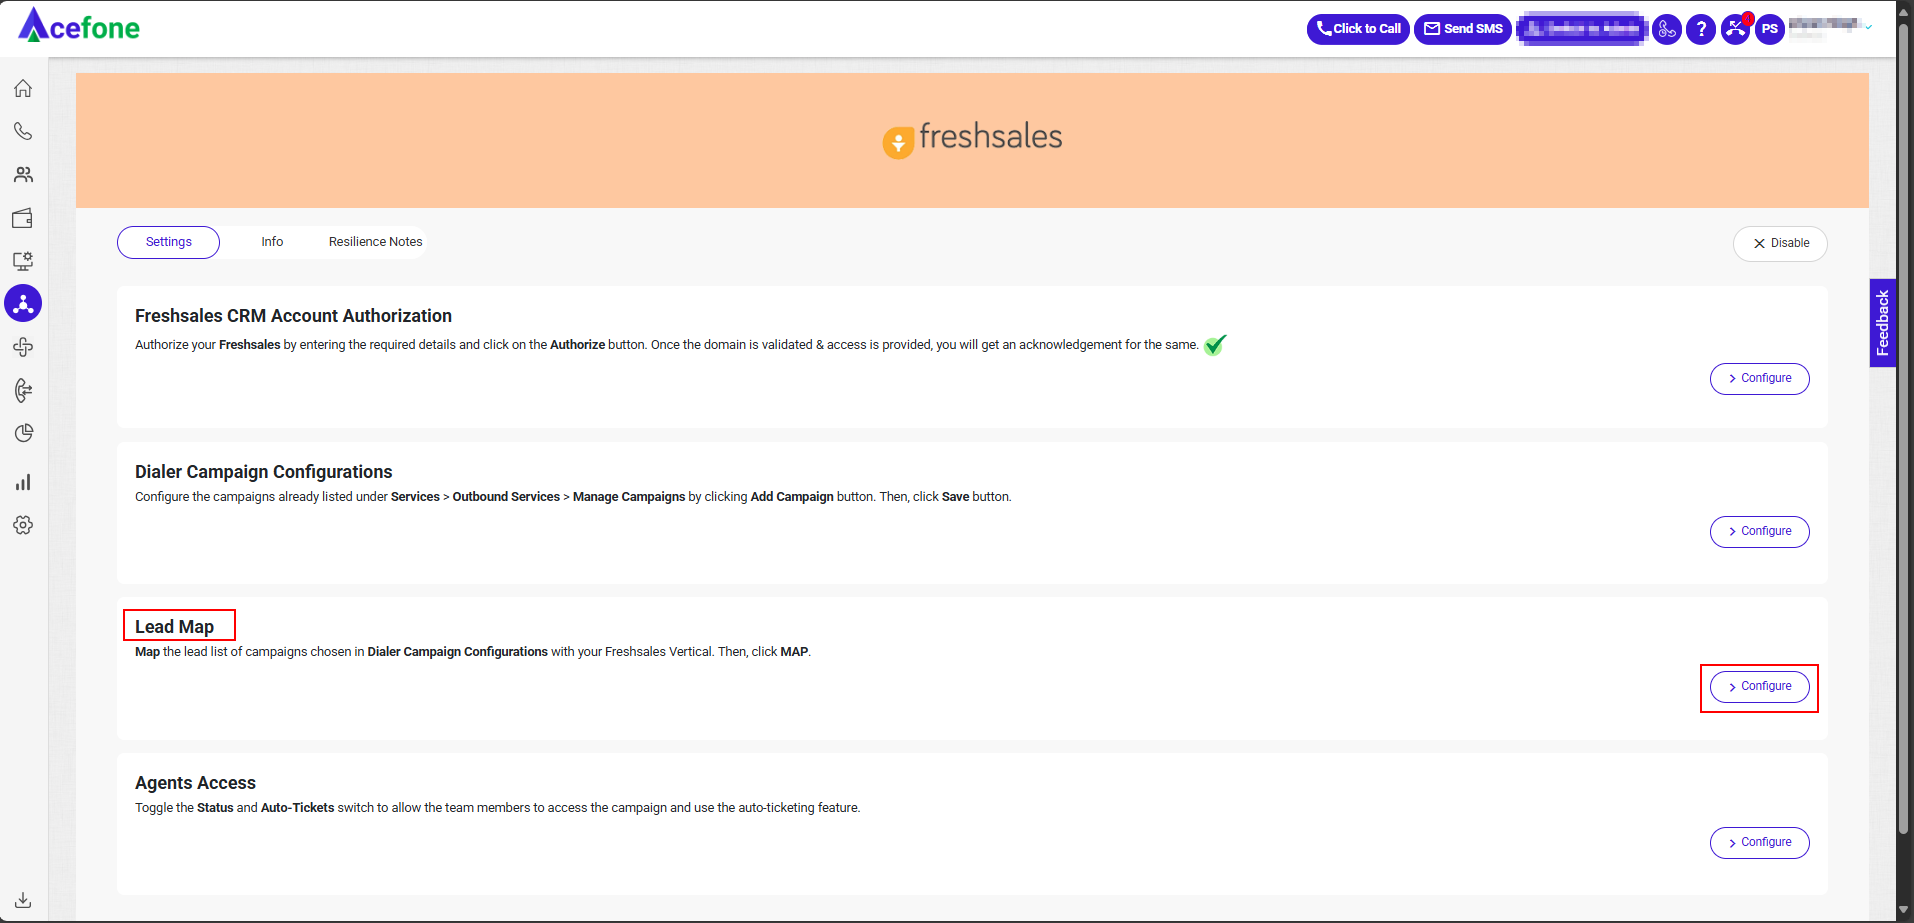The width and height of the screenshot is (1914, 923).
Task: Click the Lead Map heading
Action: (175, 627)
